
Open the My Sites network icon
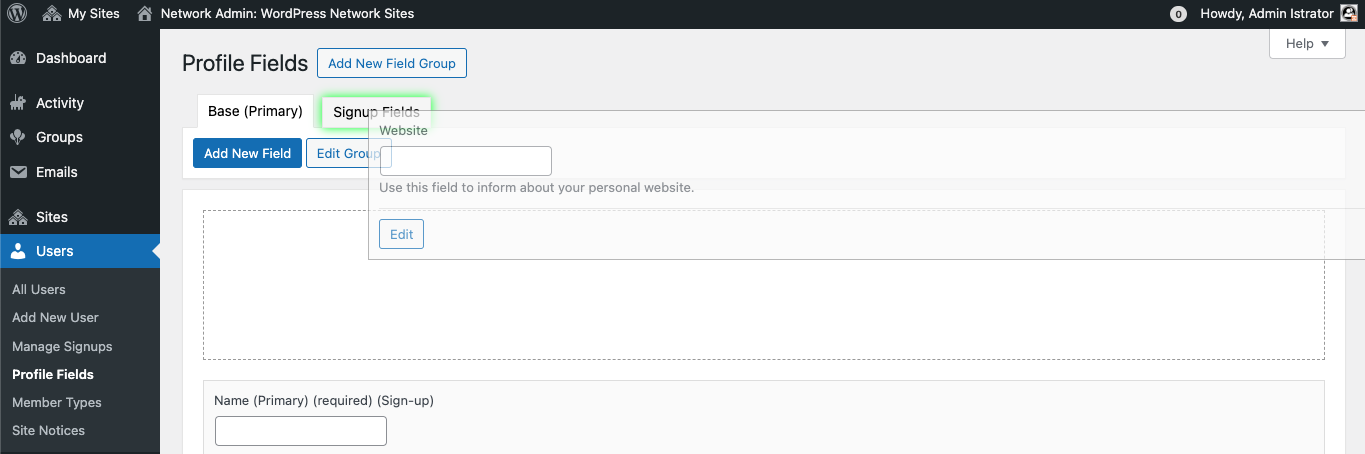pyautogui.click(x=52, y=14)
